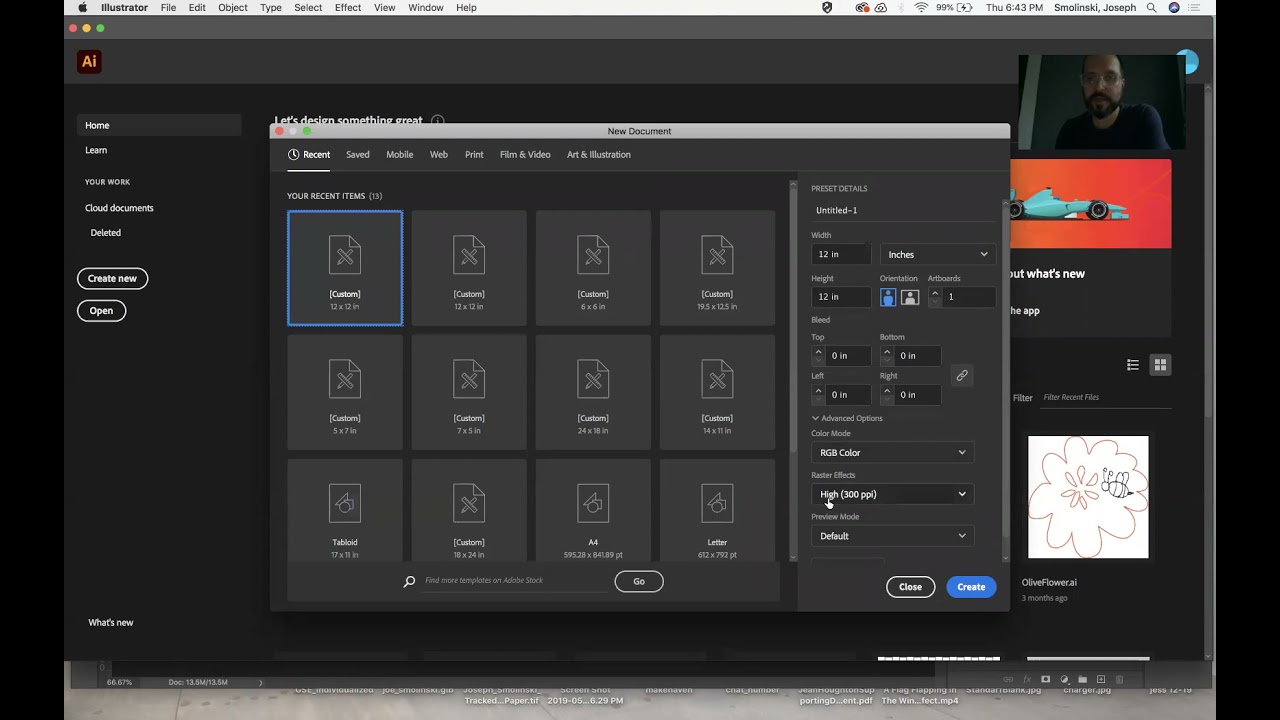
Task: Adjust the Artboards count stepper
Action: [x=935, y=297]
